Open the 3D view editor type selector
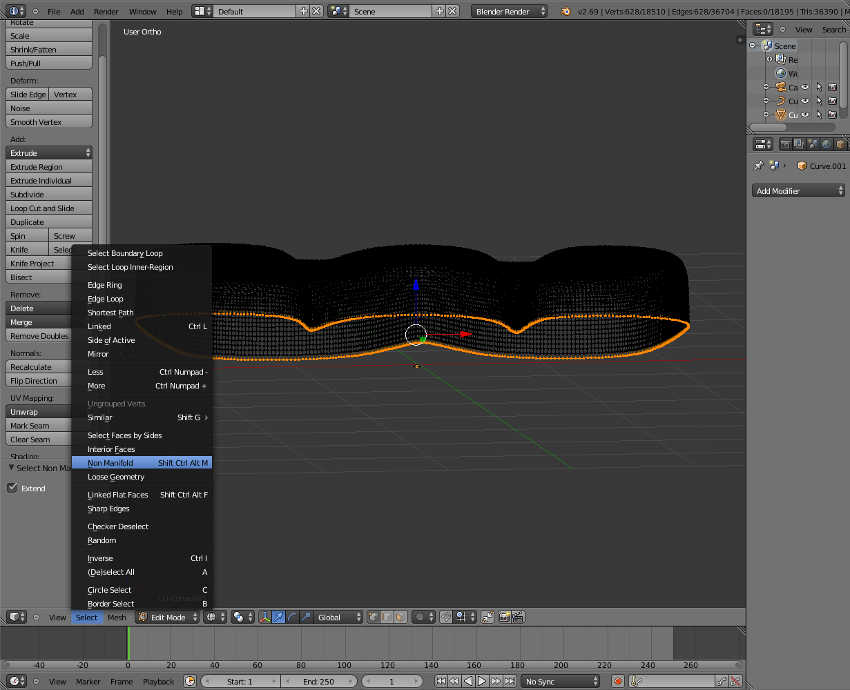This screenshot has width=850, height=690. 16,617
